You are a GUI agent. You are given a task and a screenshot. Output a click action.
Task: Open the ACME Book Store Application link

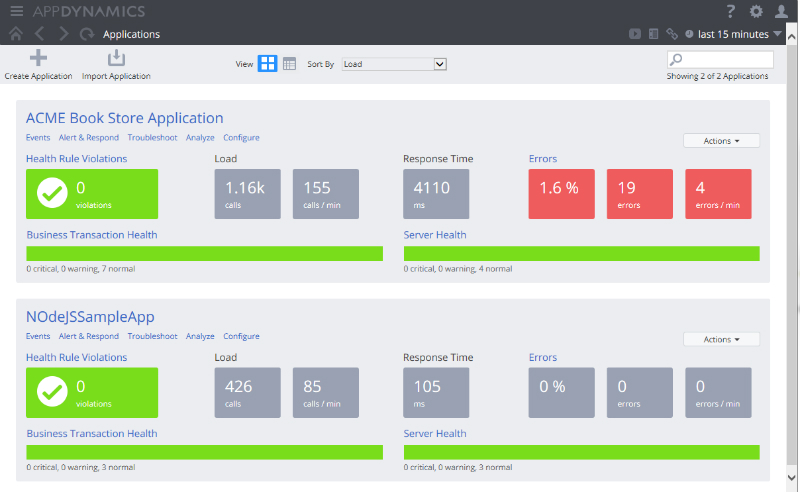click(x=124, y=118)
